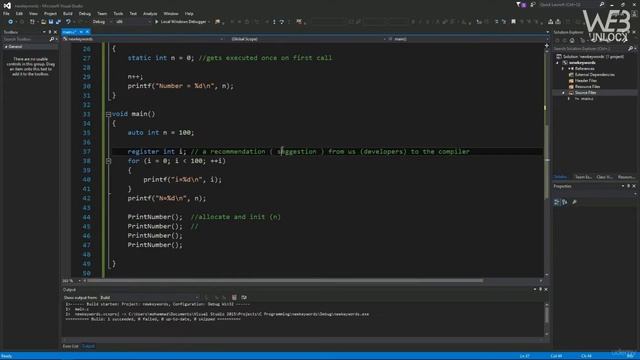Viewport: 640px width, 360px height.
Task: Open the x86 solution platform dropdown
Action: tap(133, 22)
